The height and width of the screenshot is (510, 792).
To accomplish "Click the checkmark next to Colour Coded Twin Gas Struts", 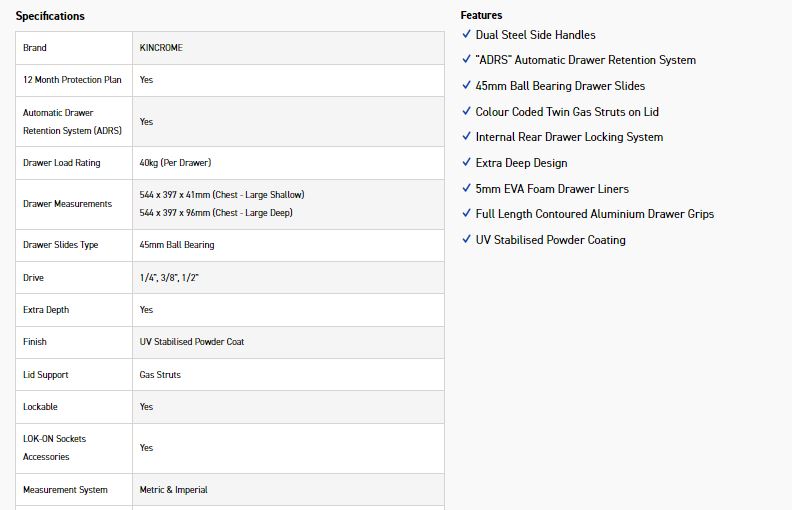I will click(x=466, y=111).
